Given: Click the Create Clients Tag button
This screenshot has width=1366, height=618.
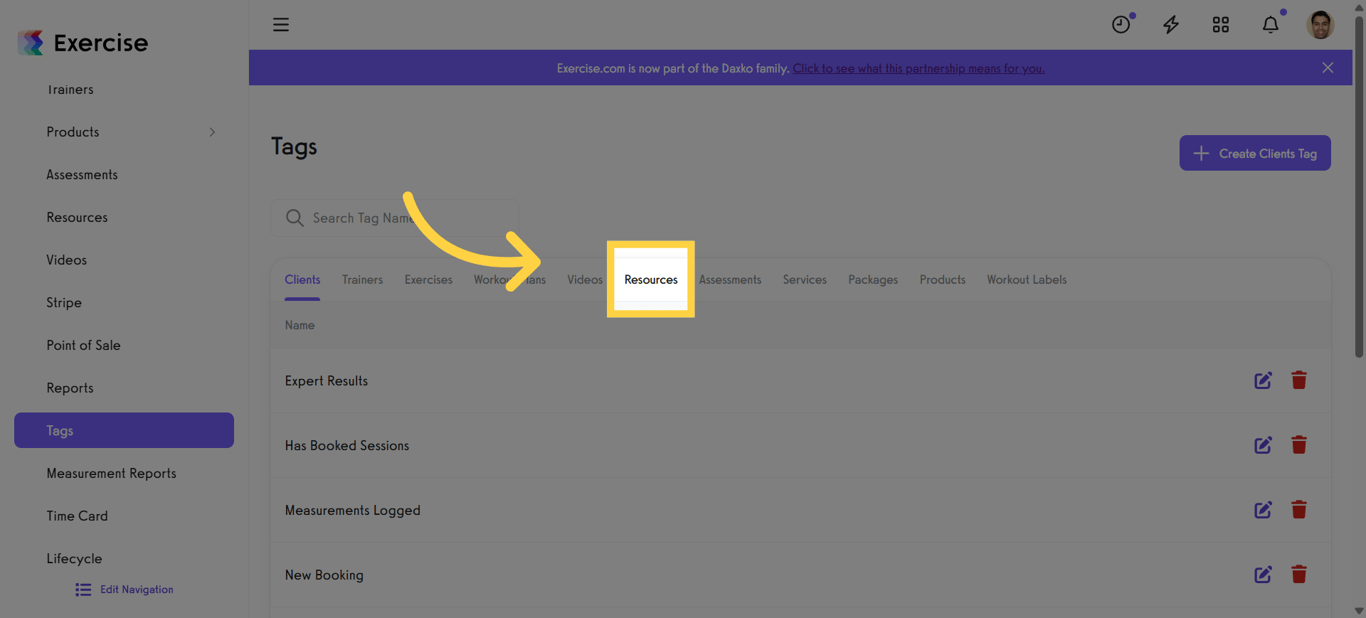Looking at the screenshot, I should (1255, 152).
